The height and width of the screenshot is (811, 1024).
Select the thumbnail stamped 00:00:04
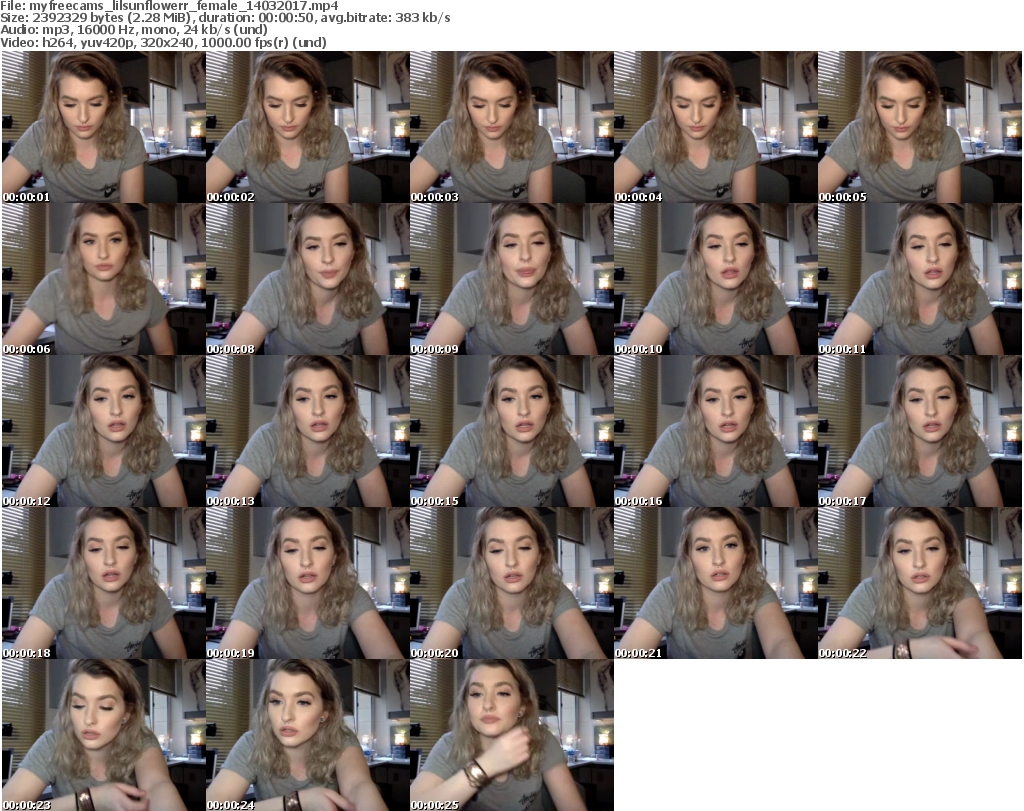[716, 127]
